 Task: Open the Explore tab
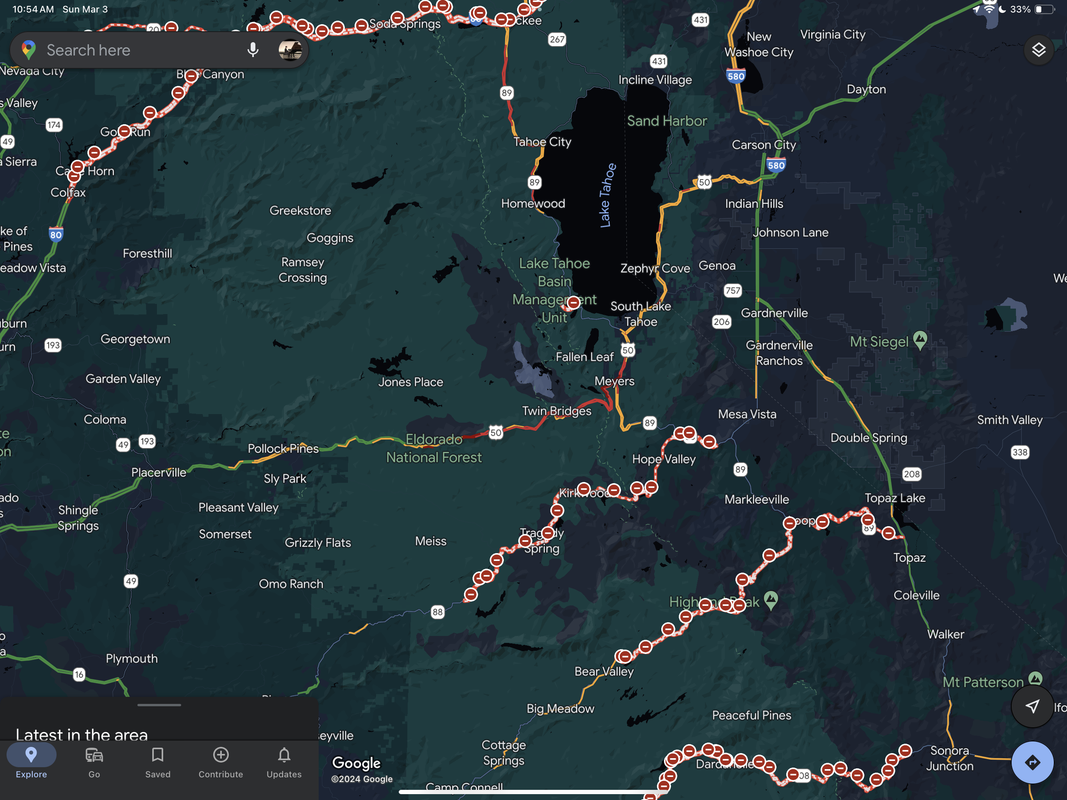31,761
